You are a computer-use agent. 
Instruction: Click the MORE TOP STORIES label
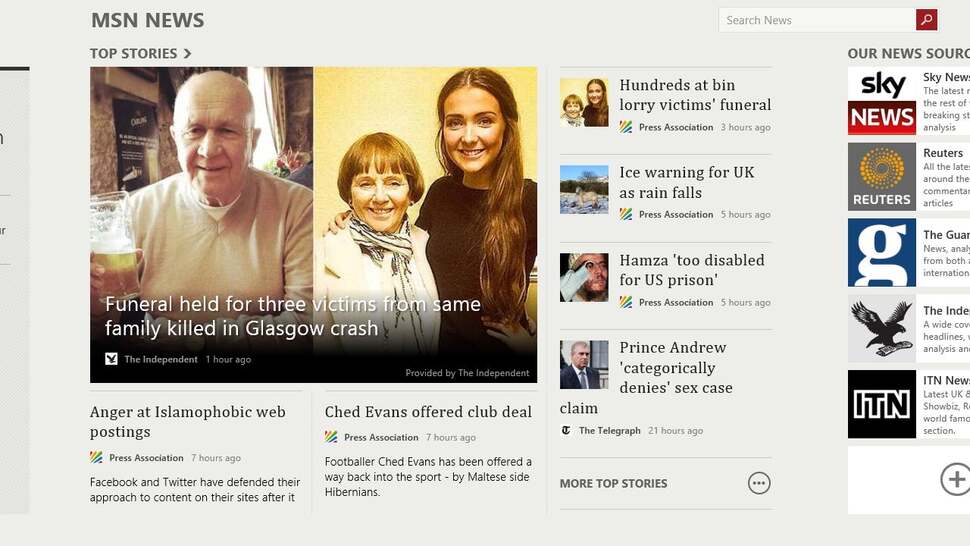pos(613,484)
